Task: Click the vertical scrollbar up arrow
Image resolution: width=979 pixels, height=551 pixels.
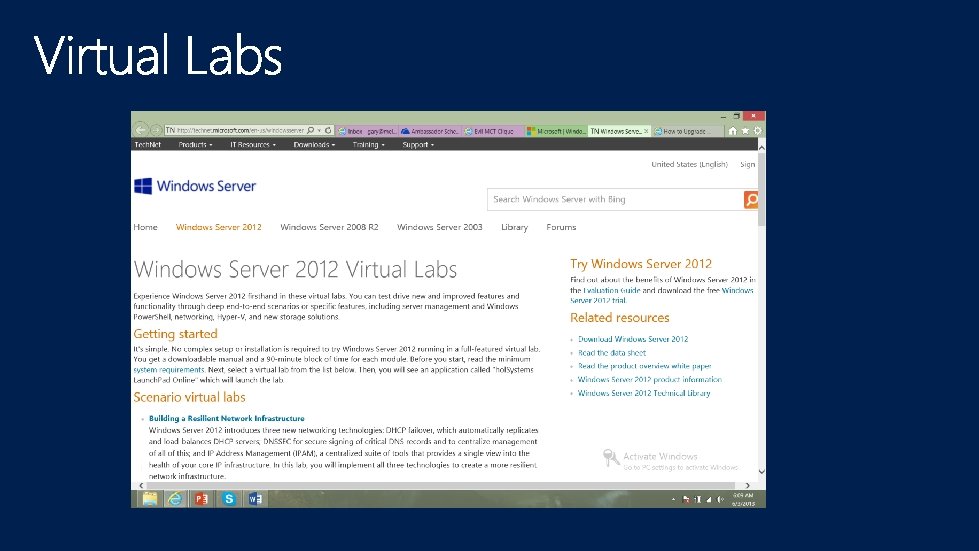Action: point(761,147)
